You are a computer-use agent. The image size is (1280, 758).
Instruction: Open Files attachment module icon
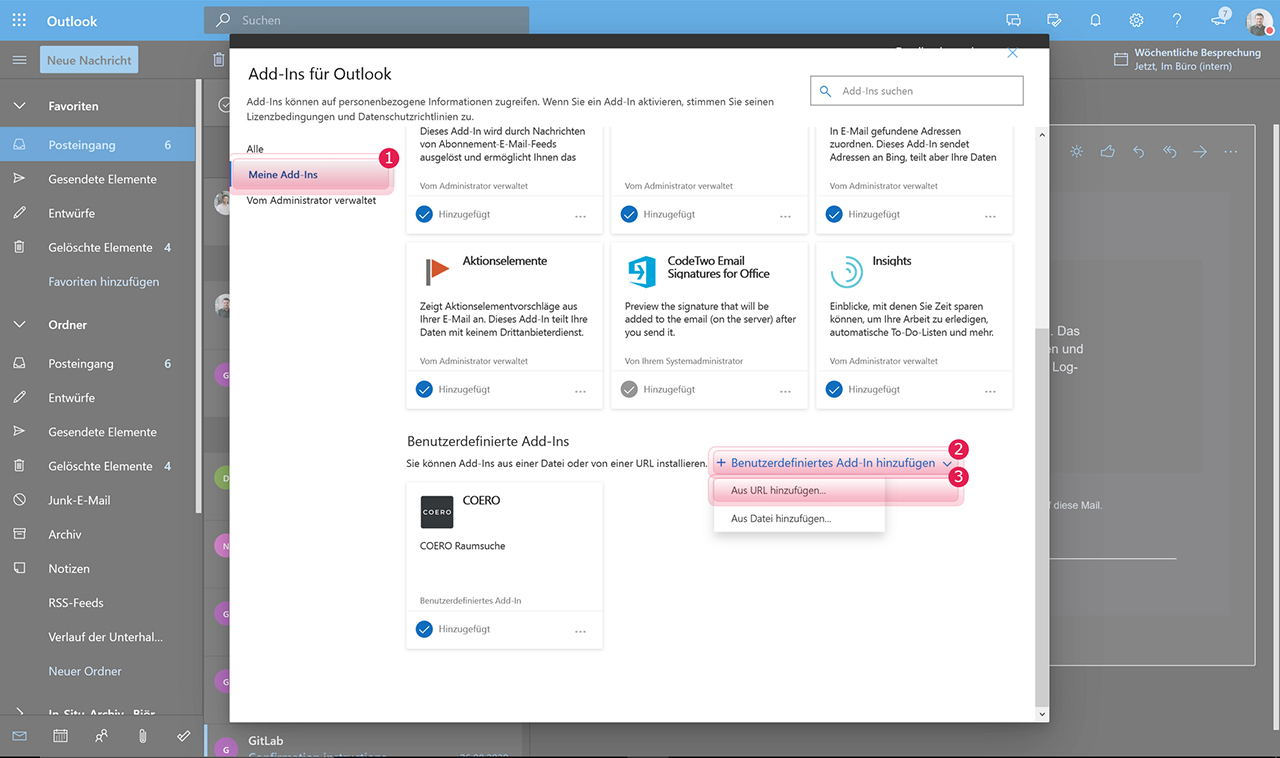142,736
